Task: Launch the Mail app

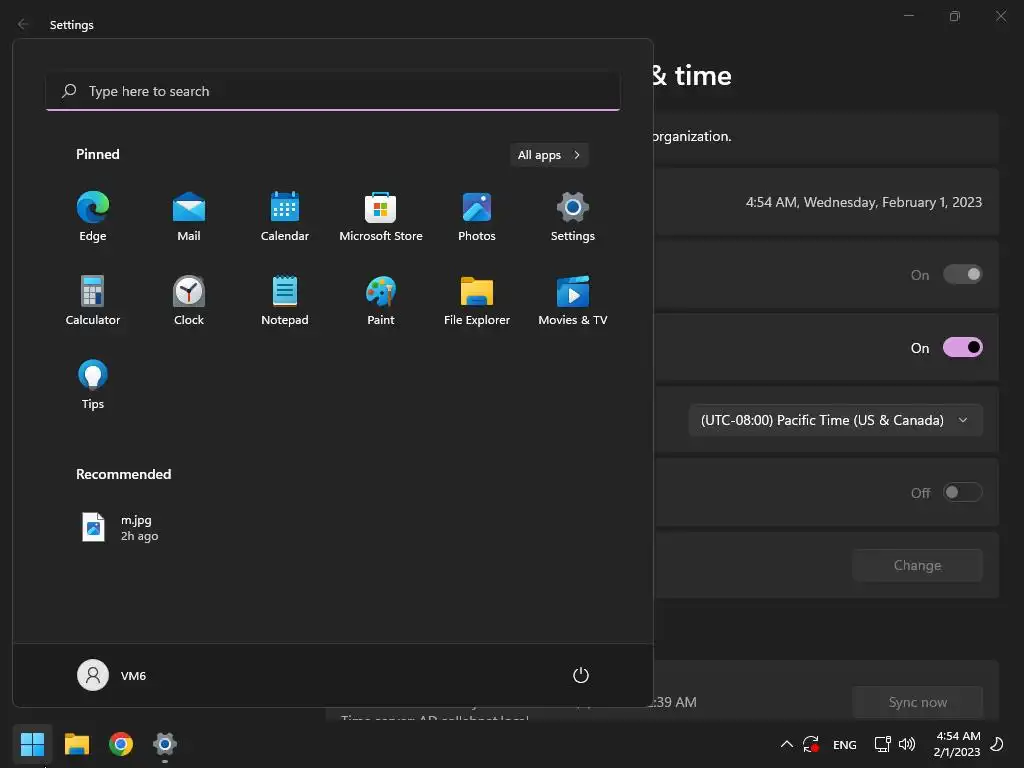Action: [189, 216]
